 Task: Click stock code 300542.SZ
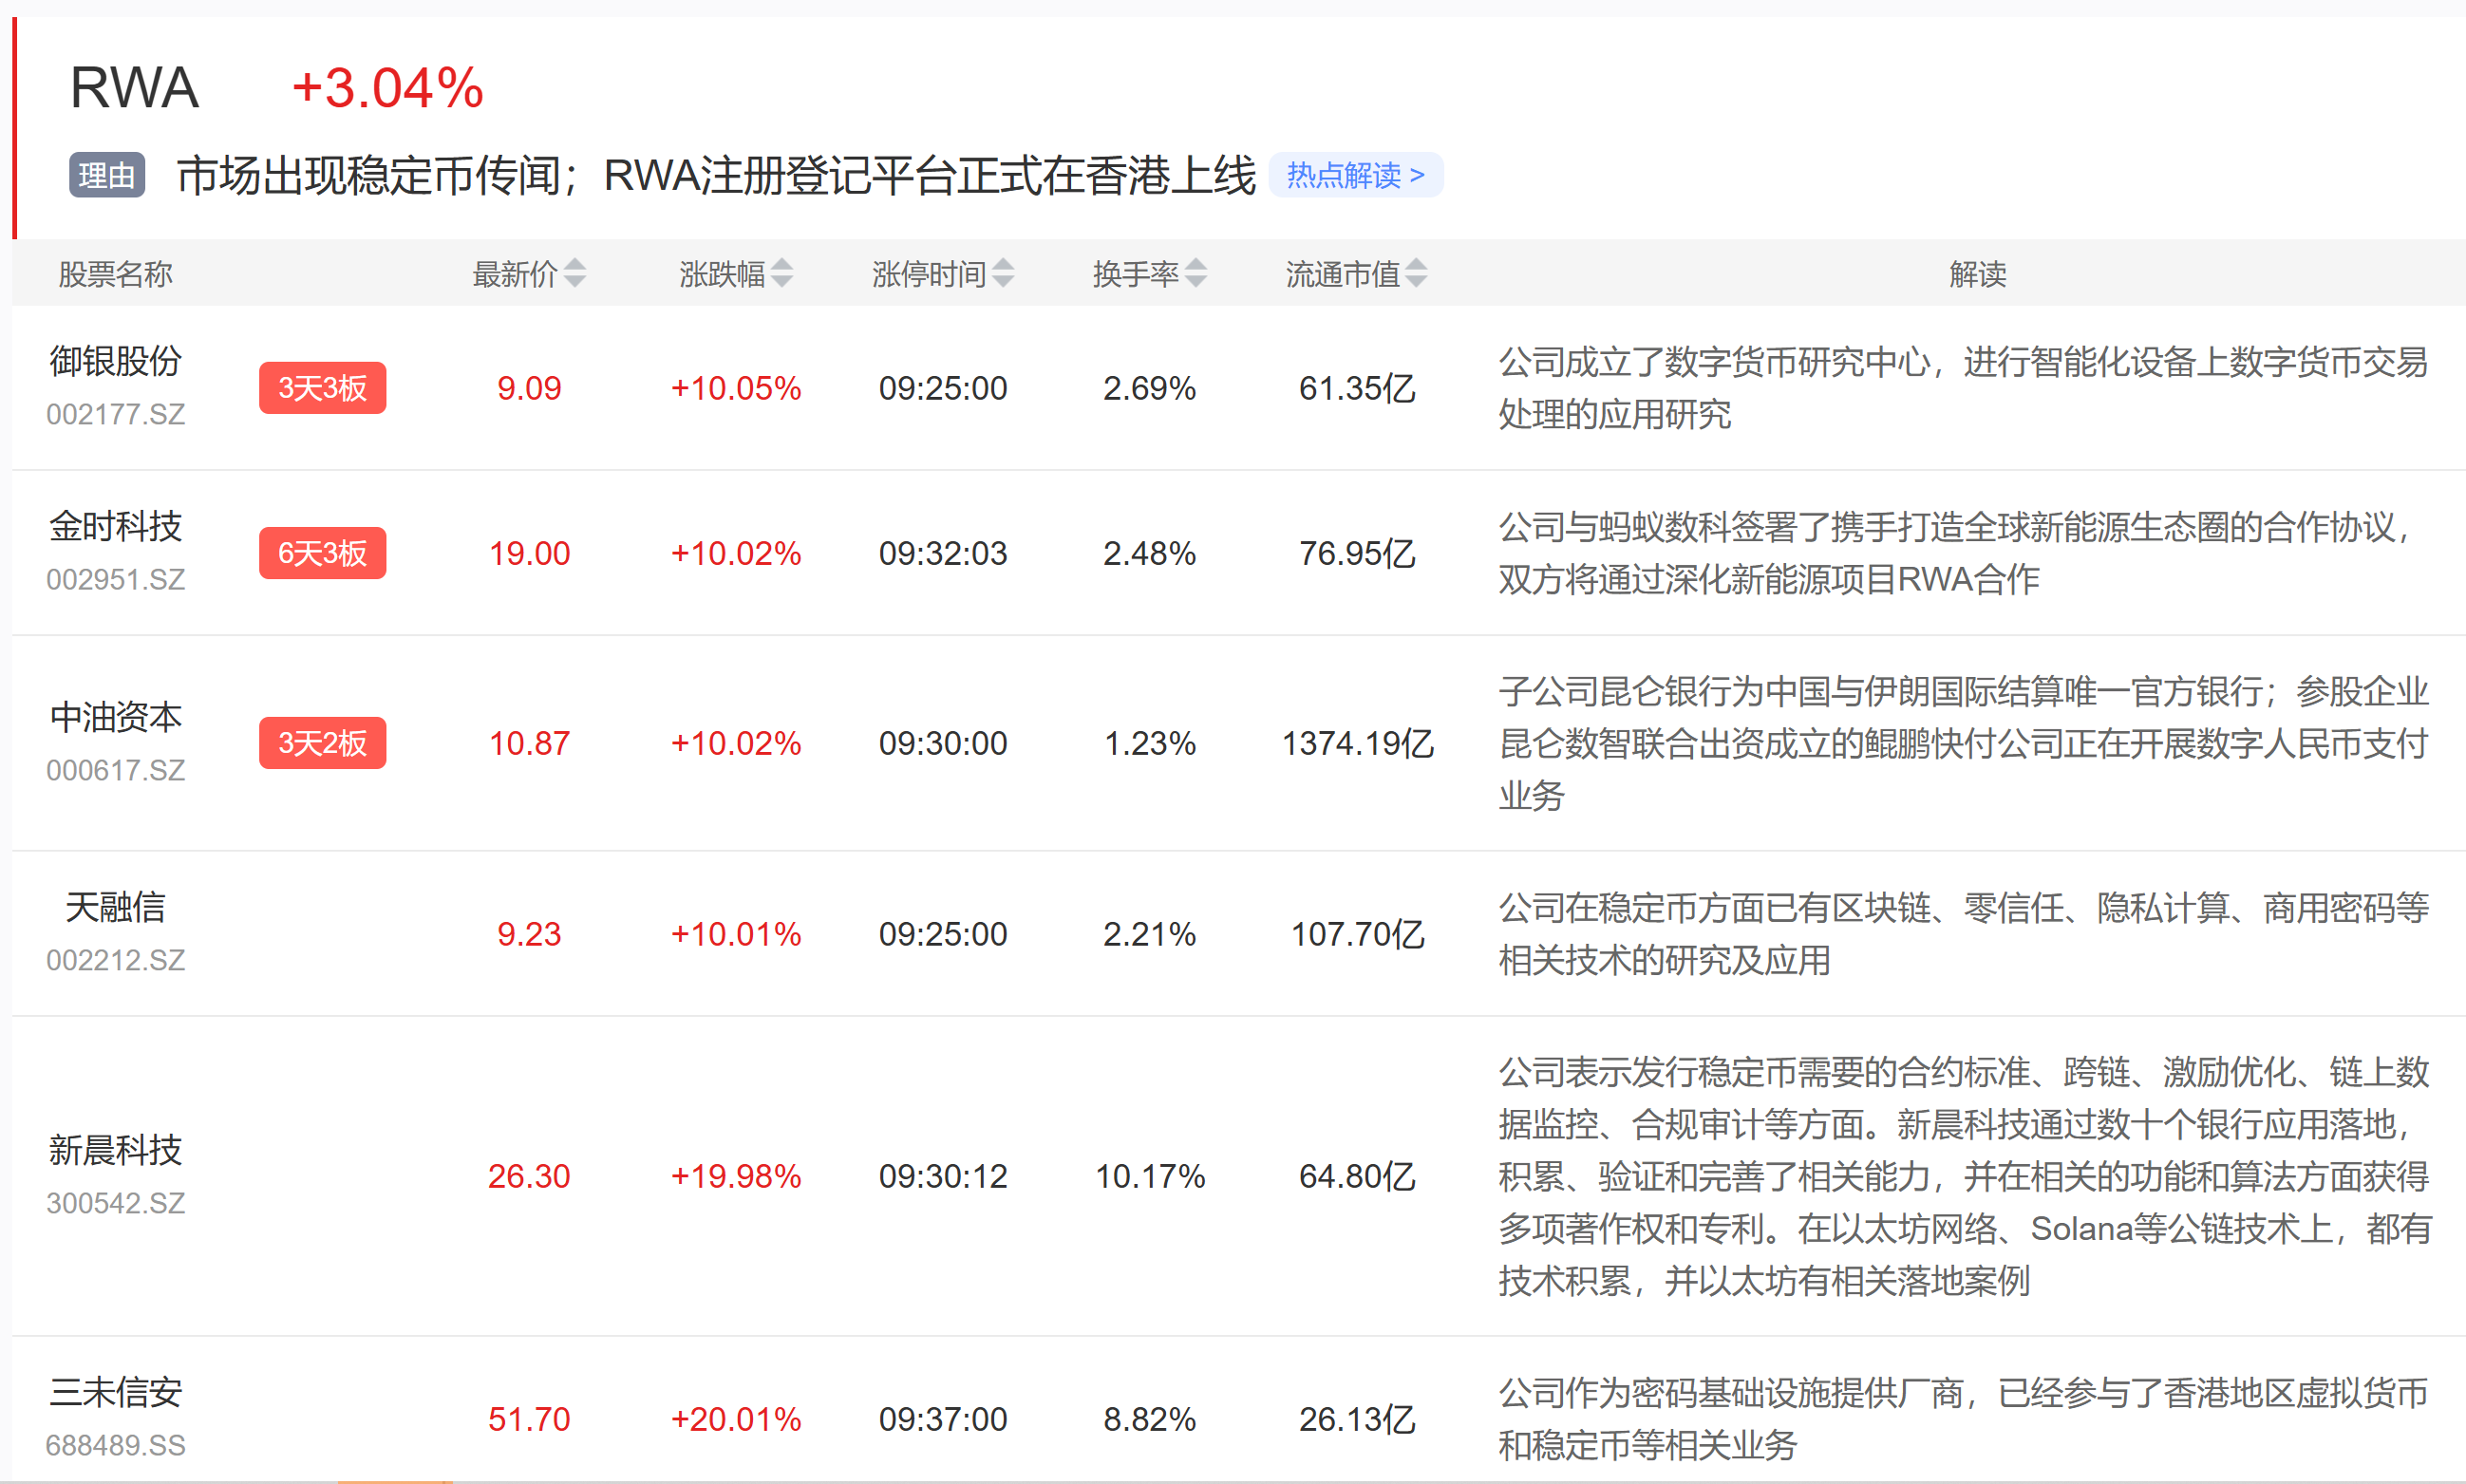[116, 1203]
